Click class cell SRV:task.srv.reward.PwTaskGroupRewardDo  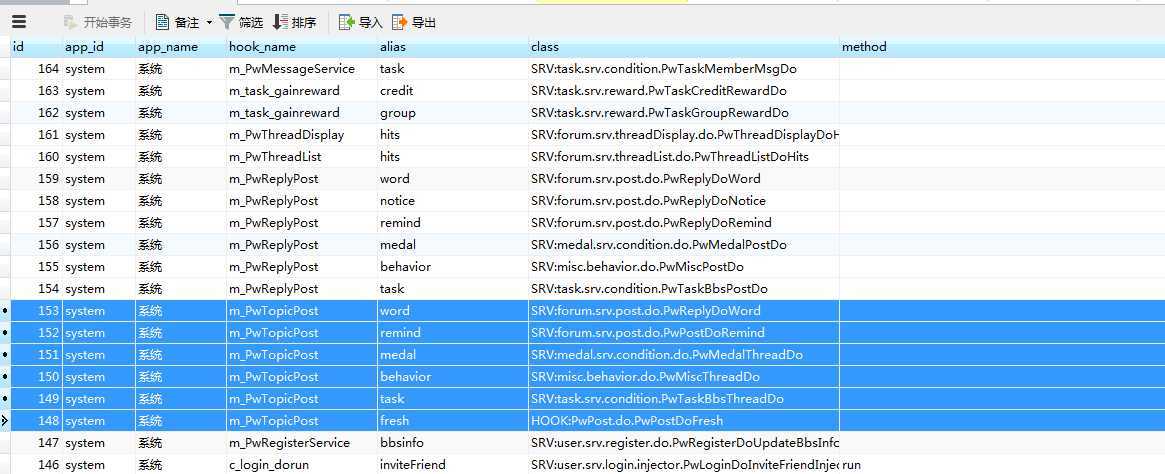click(x=684, y=113)
